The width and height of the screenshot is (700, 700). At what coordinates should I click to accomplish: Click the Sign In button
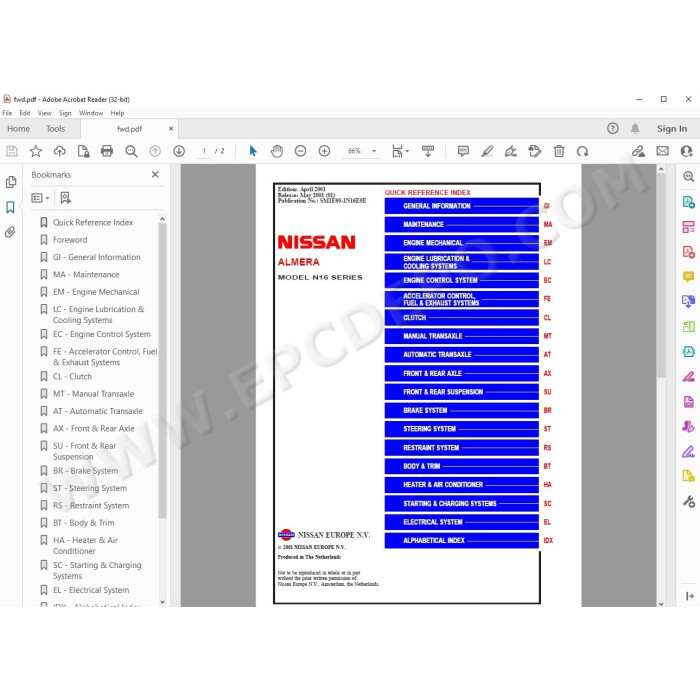[x=671, y=129]
